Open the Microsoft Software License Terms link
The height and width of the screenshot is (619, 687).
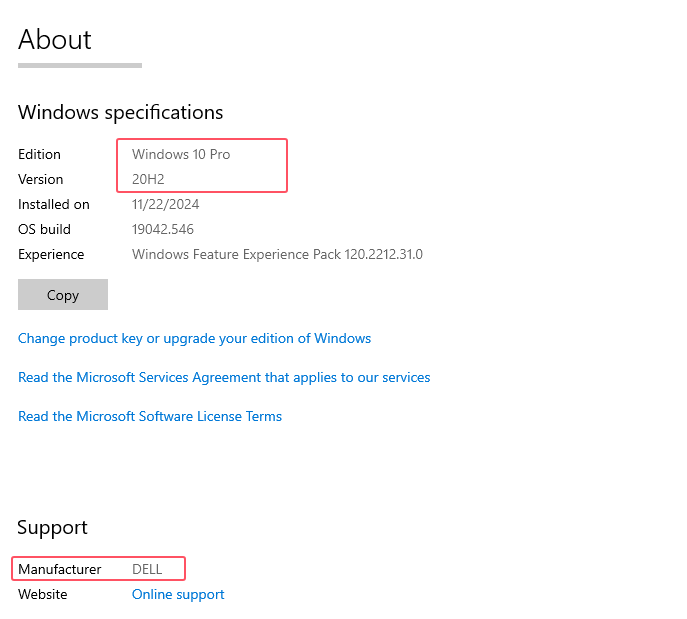click(x=150, y=416)
